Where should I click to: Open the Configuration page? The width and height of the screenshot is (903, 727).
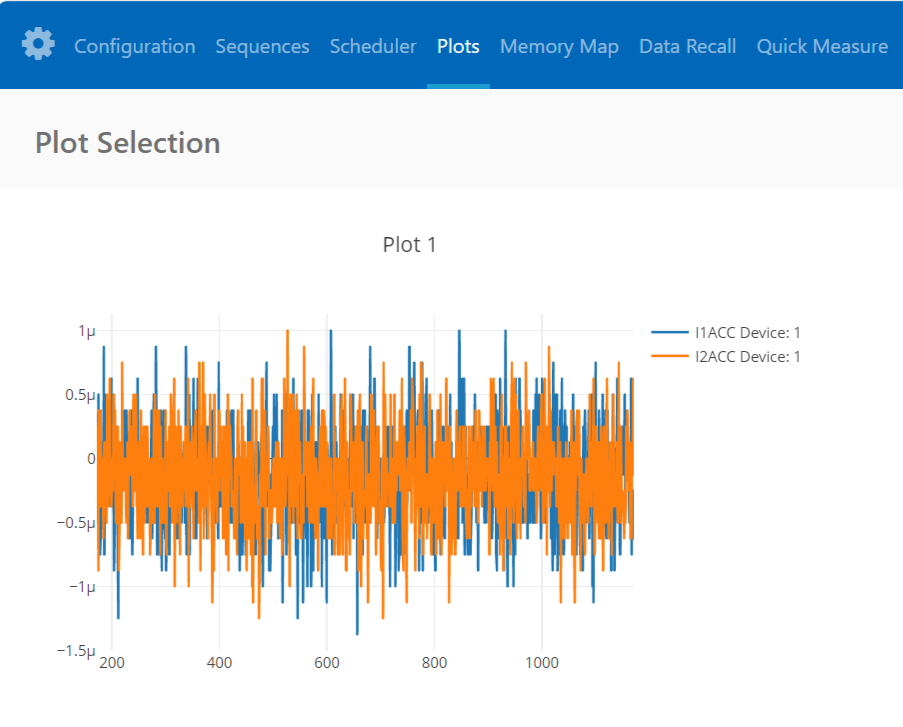click(x=134, y=46)
